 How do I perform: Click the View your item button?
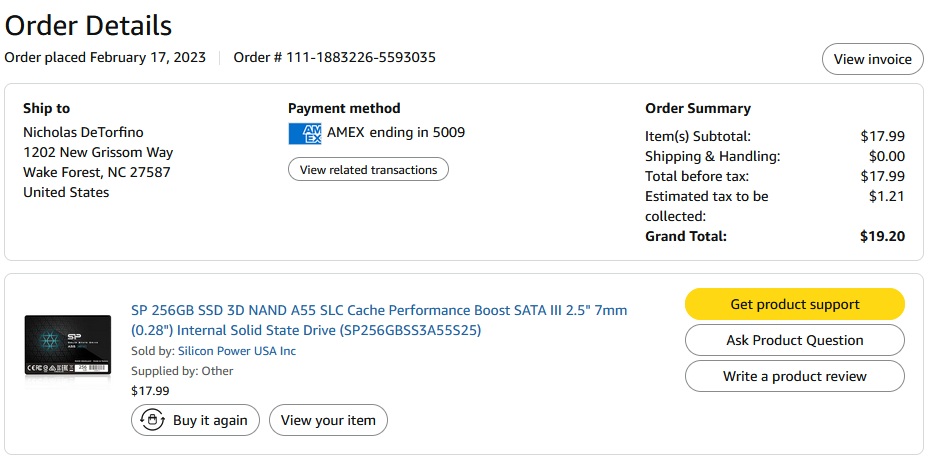[328, 420]
